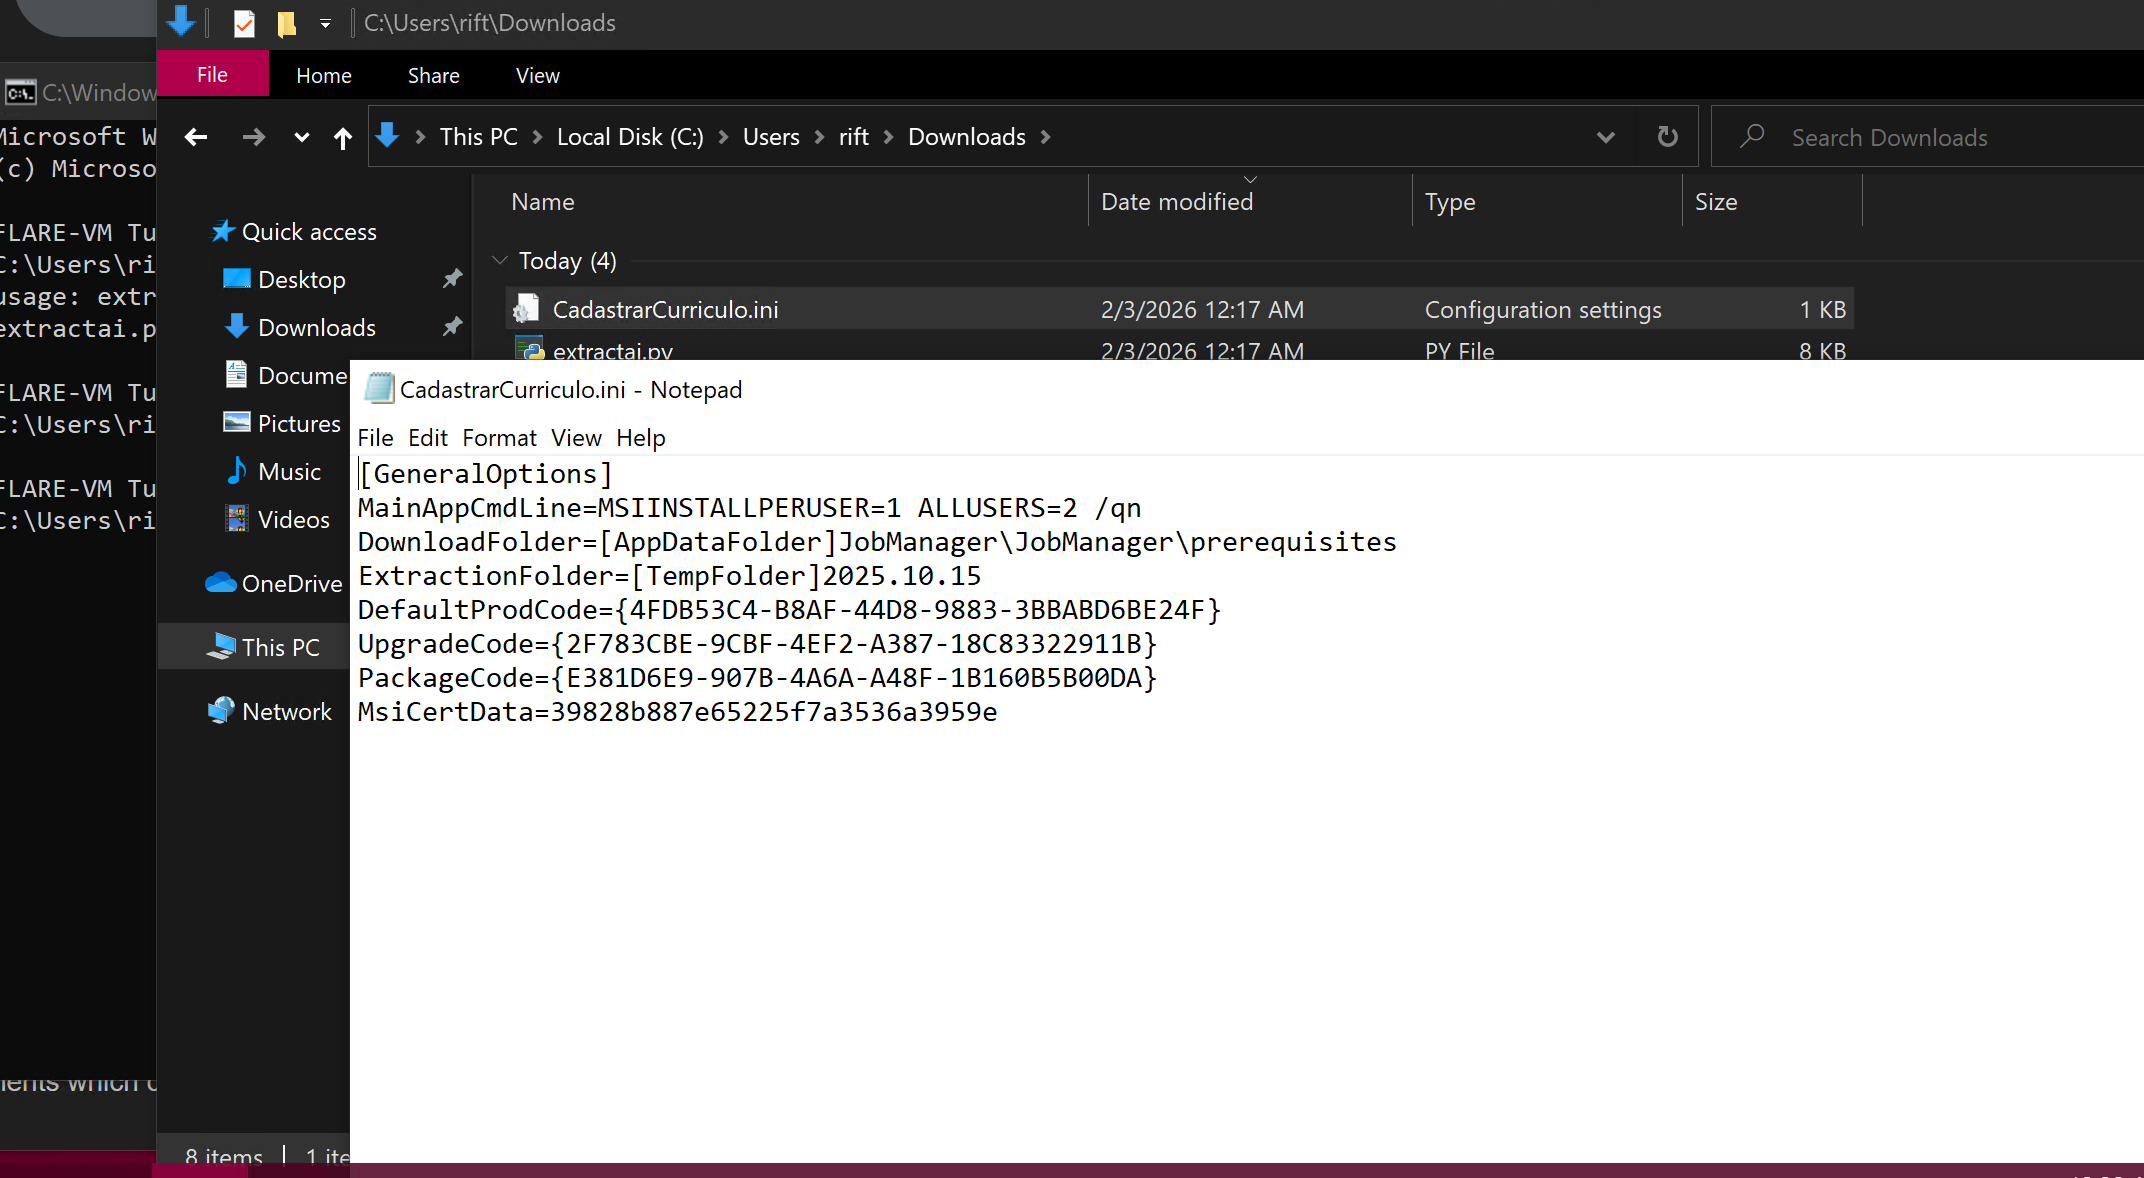
Task: Select Quick access in navigation pane
Action: pos(309,232)
